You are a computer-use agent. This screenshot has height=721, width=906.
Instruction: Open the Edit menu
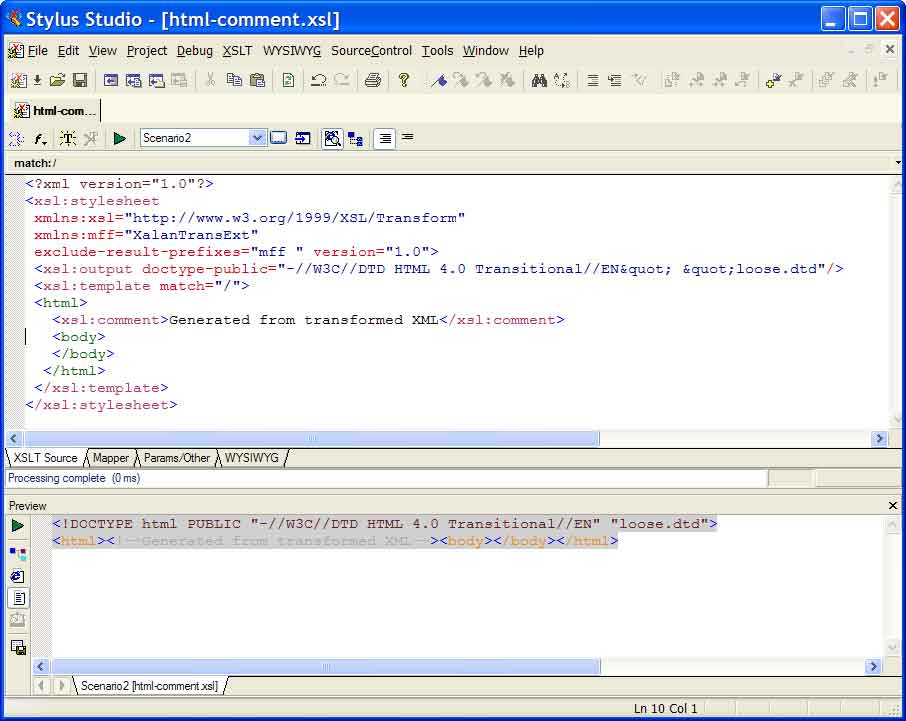point(68,51)
